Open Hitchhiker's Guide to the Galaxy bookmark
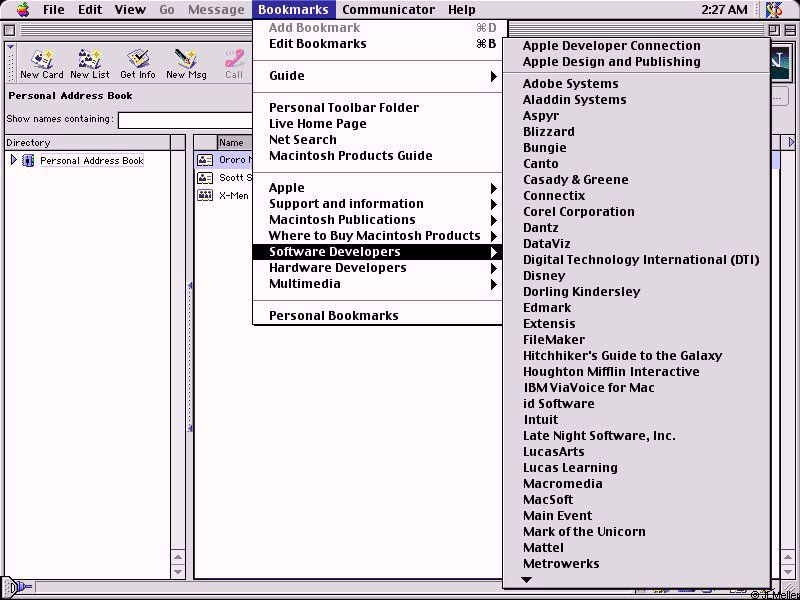 click(636, 356)
